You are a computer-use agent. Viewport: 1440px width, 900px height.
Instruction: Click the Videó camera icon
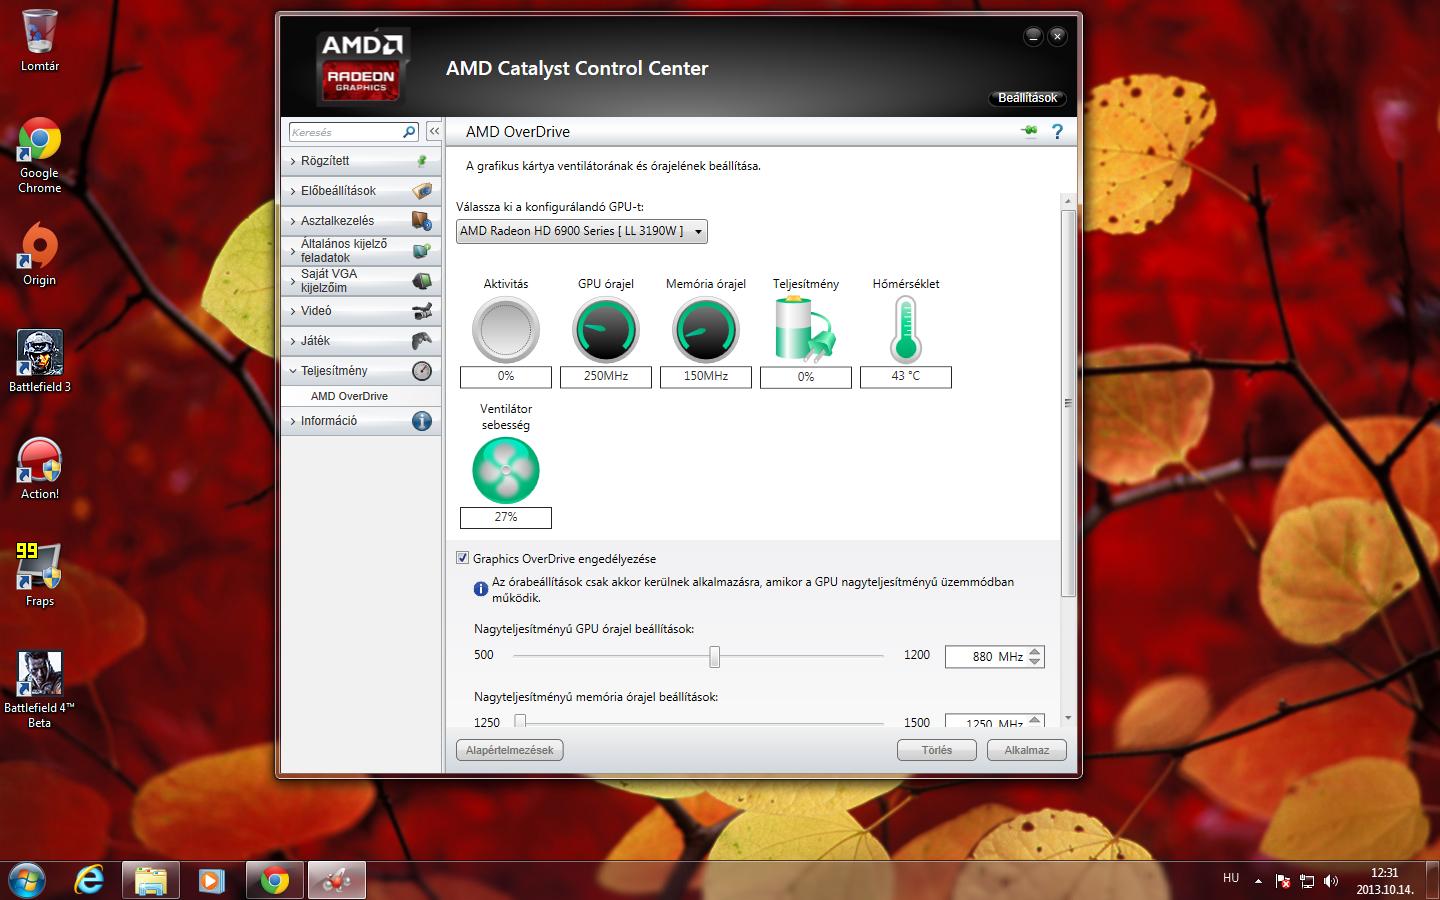coord(422,311)
